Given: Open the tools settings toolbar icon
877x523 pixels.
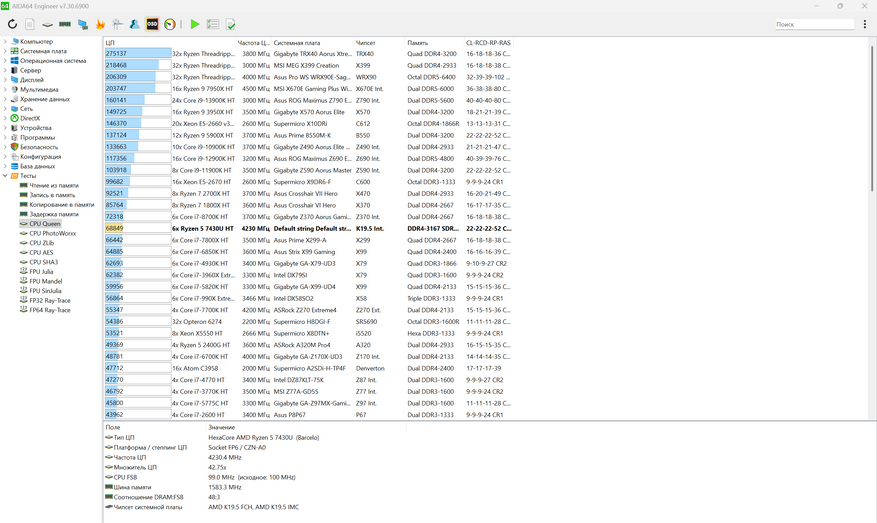Looking at the screenshot, I should 117,24.
